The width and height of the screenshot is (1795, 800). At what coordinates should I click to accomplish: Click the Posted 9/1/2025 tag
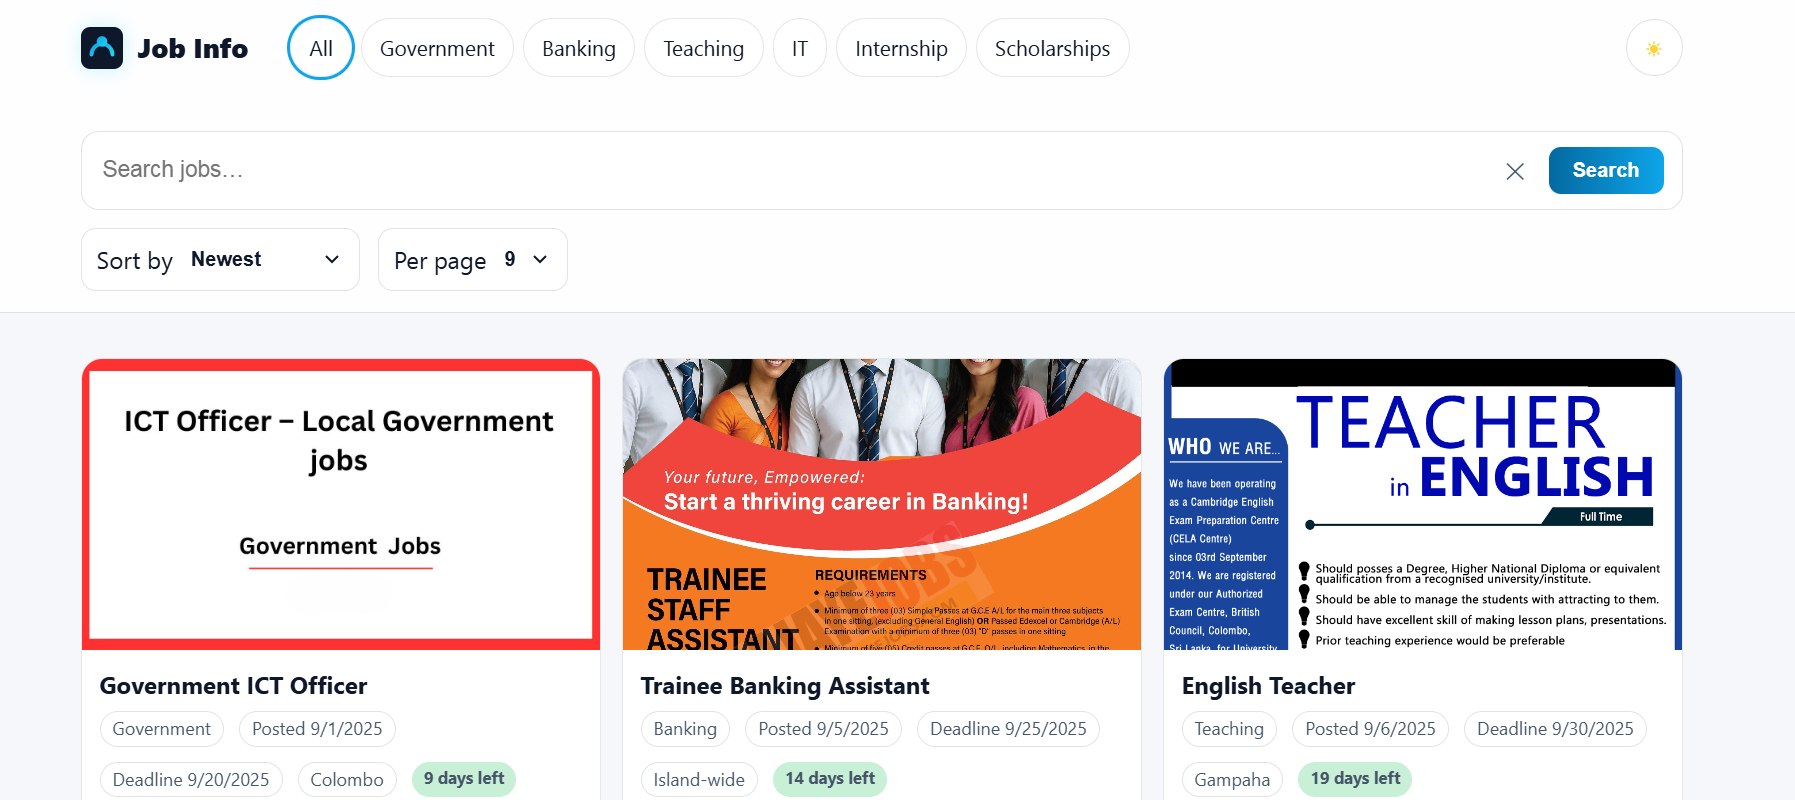(x=317, y=729)
